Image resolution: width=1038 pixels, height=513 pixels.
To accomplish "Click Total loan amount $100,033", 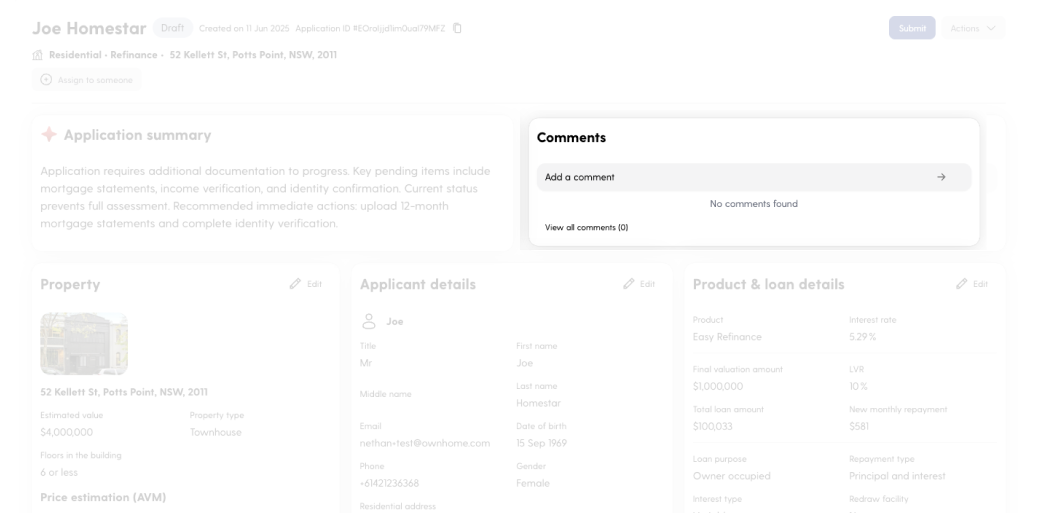I will pos(712,426).
